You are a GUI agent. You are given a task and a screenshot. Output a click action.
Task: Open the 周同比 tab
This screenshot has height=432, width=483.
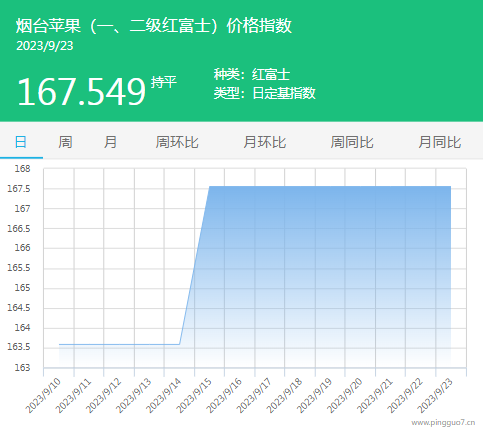tap(352, 142)
